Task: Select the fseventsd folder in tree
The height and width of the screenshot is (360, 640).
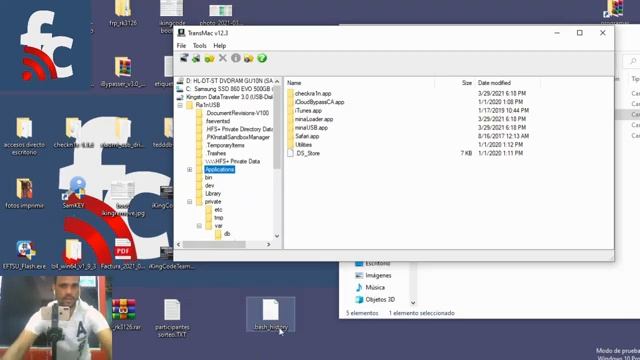Action: click(218, 121)
